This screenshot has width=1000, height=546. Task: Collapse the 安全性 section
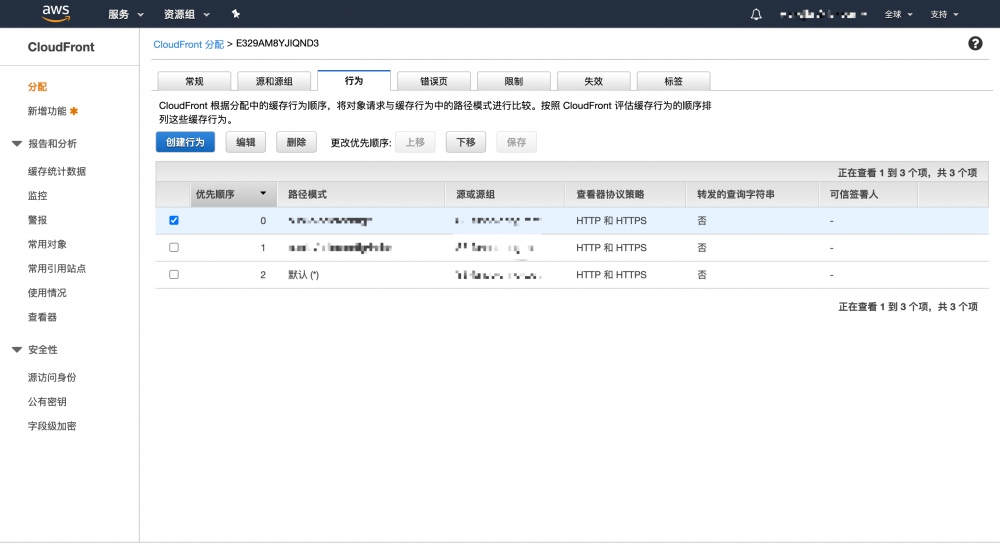(17, 350)
